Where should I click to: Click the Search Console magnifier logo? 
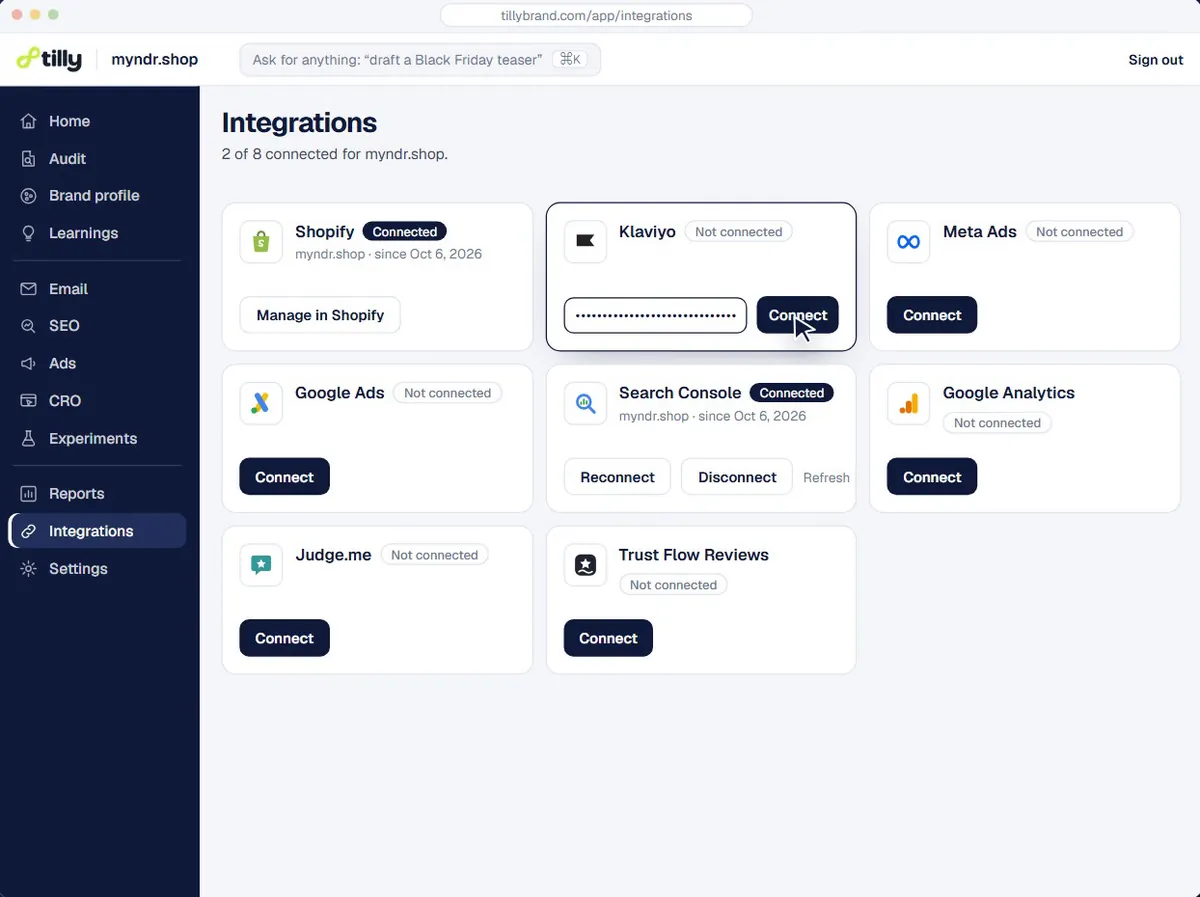coord(585,403)
